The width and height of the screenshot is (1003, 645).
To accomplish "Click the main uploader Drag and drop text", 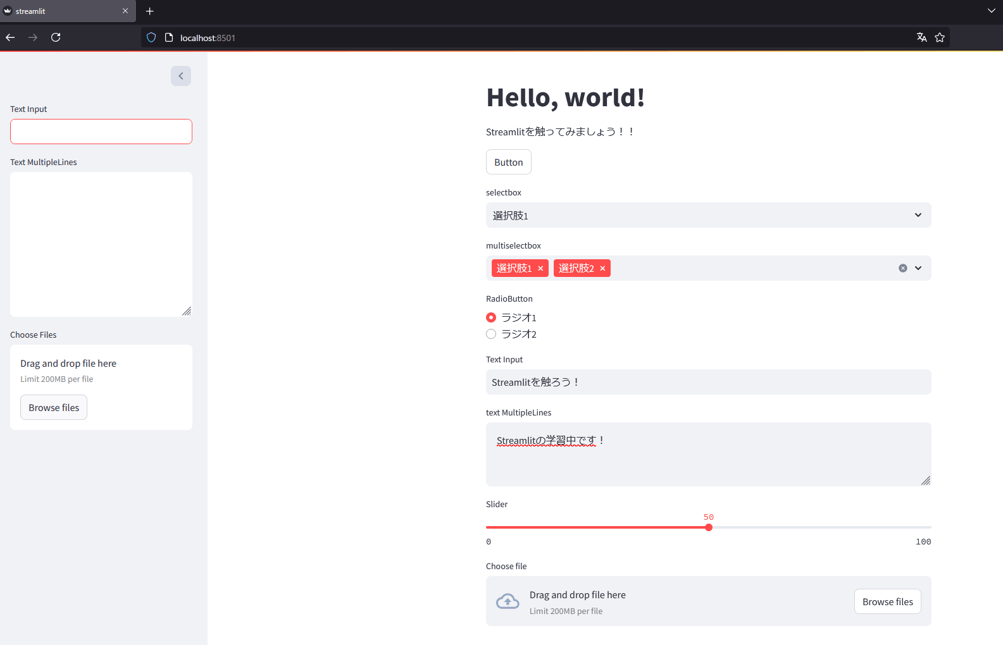I will pos(578,595).
